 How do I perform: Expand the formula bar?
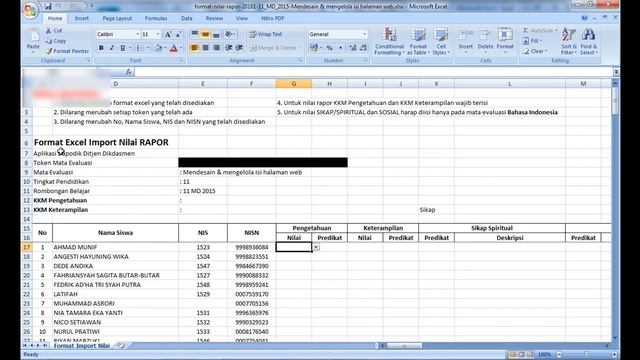(x=616, y=72)
